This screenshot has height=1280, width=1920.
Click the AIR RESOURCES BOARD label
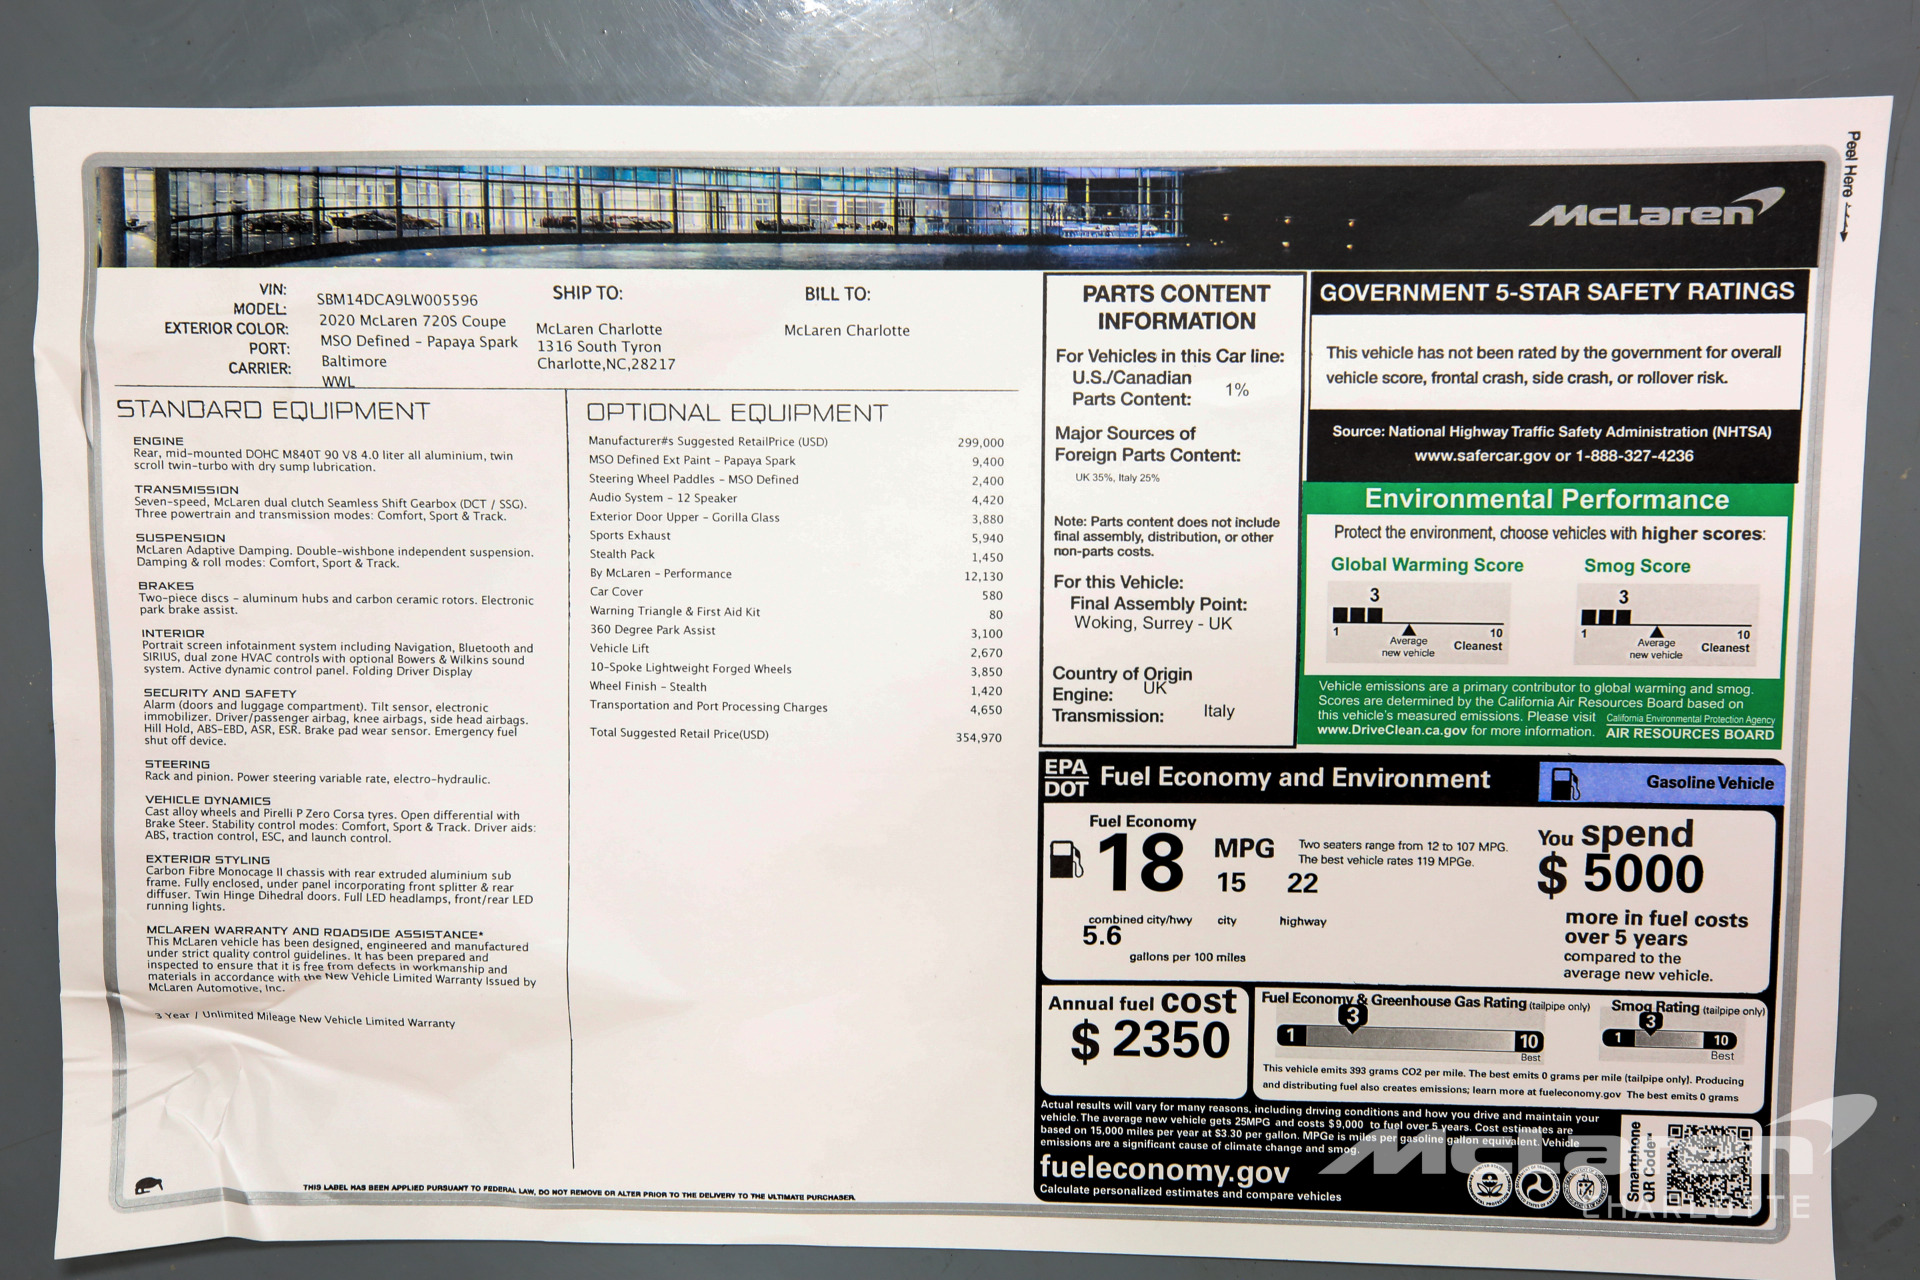[x=1690, y=734]
